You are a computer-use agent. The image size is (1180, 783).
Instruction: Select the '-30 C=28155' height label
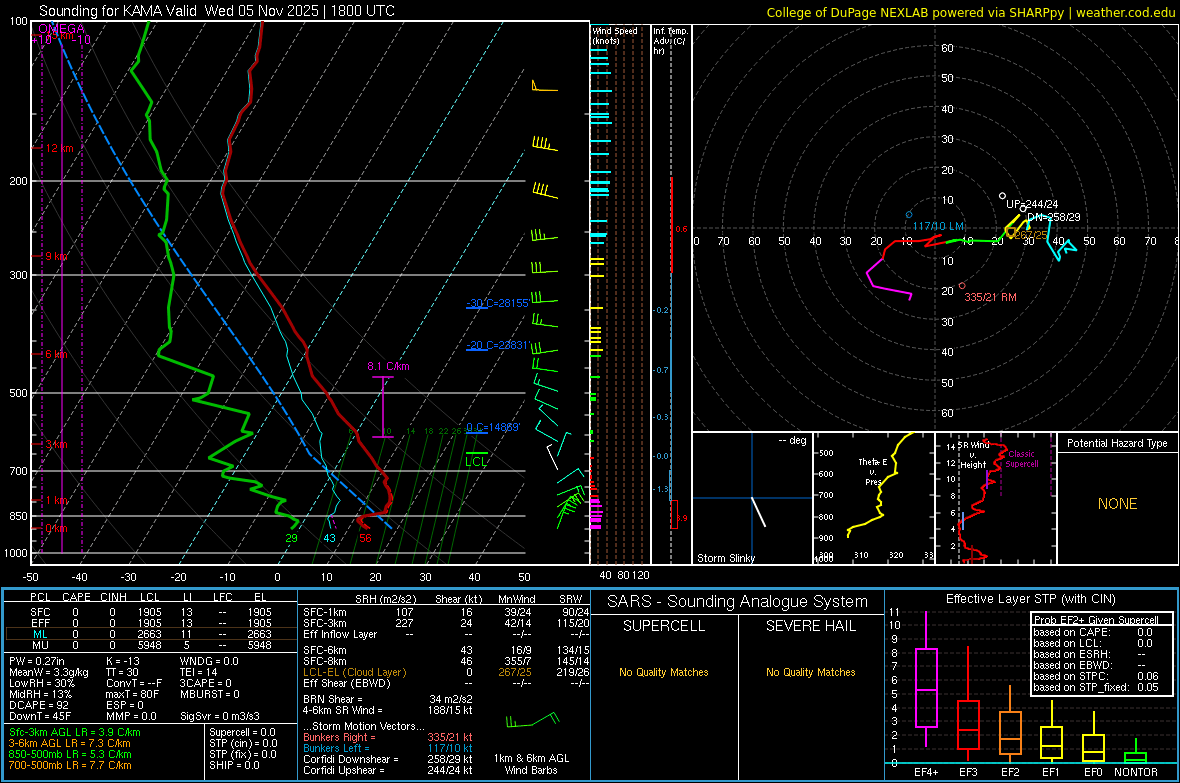(x=497, y=303)
